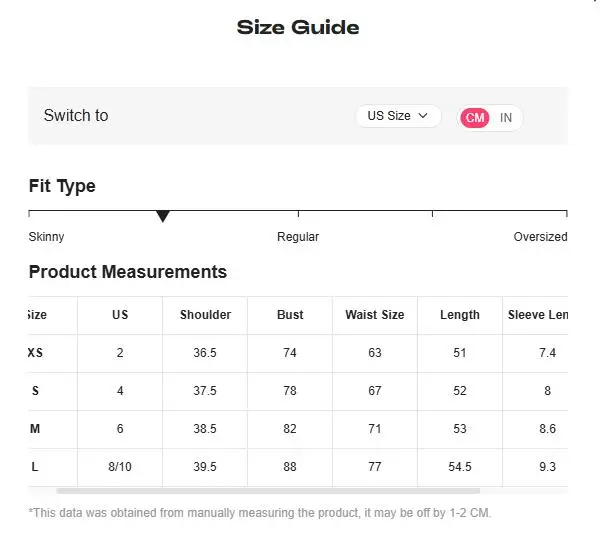Click the Oversized fit label

540,236
